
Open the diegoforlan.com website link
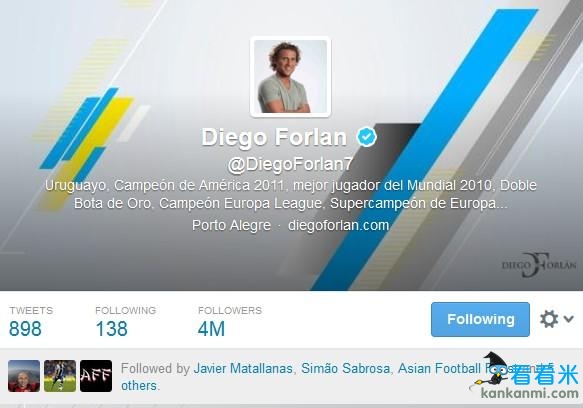pyautogui.click(x=338, y=225)
